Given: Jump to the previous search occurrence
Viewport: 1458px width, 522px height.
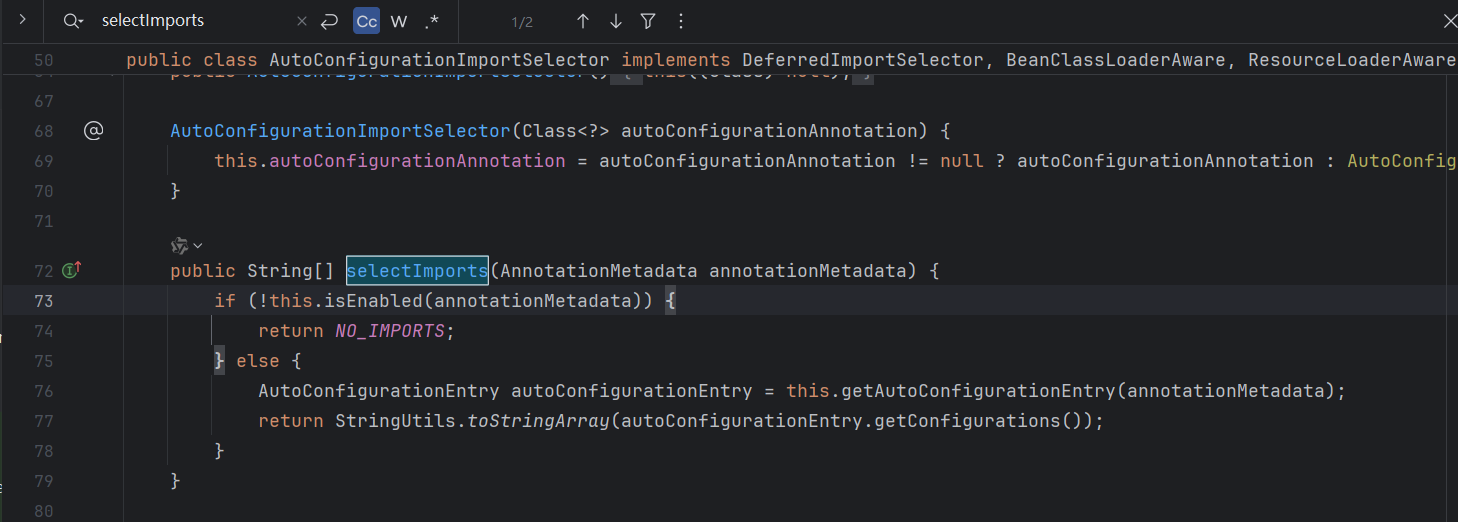Looking at the screenshot, I should tap(583, 21).
